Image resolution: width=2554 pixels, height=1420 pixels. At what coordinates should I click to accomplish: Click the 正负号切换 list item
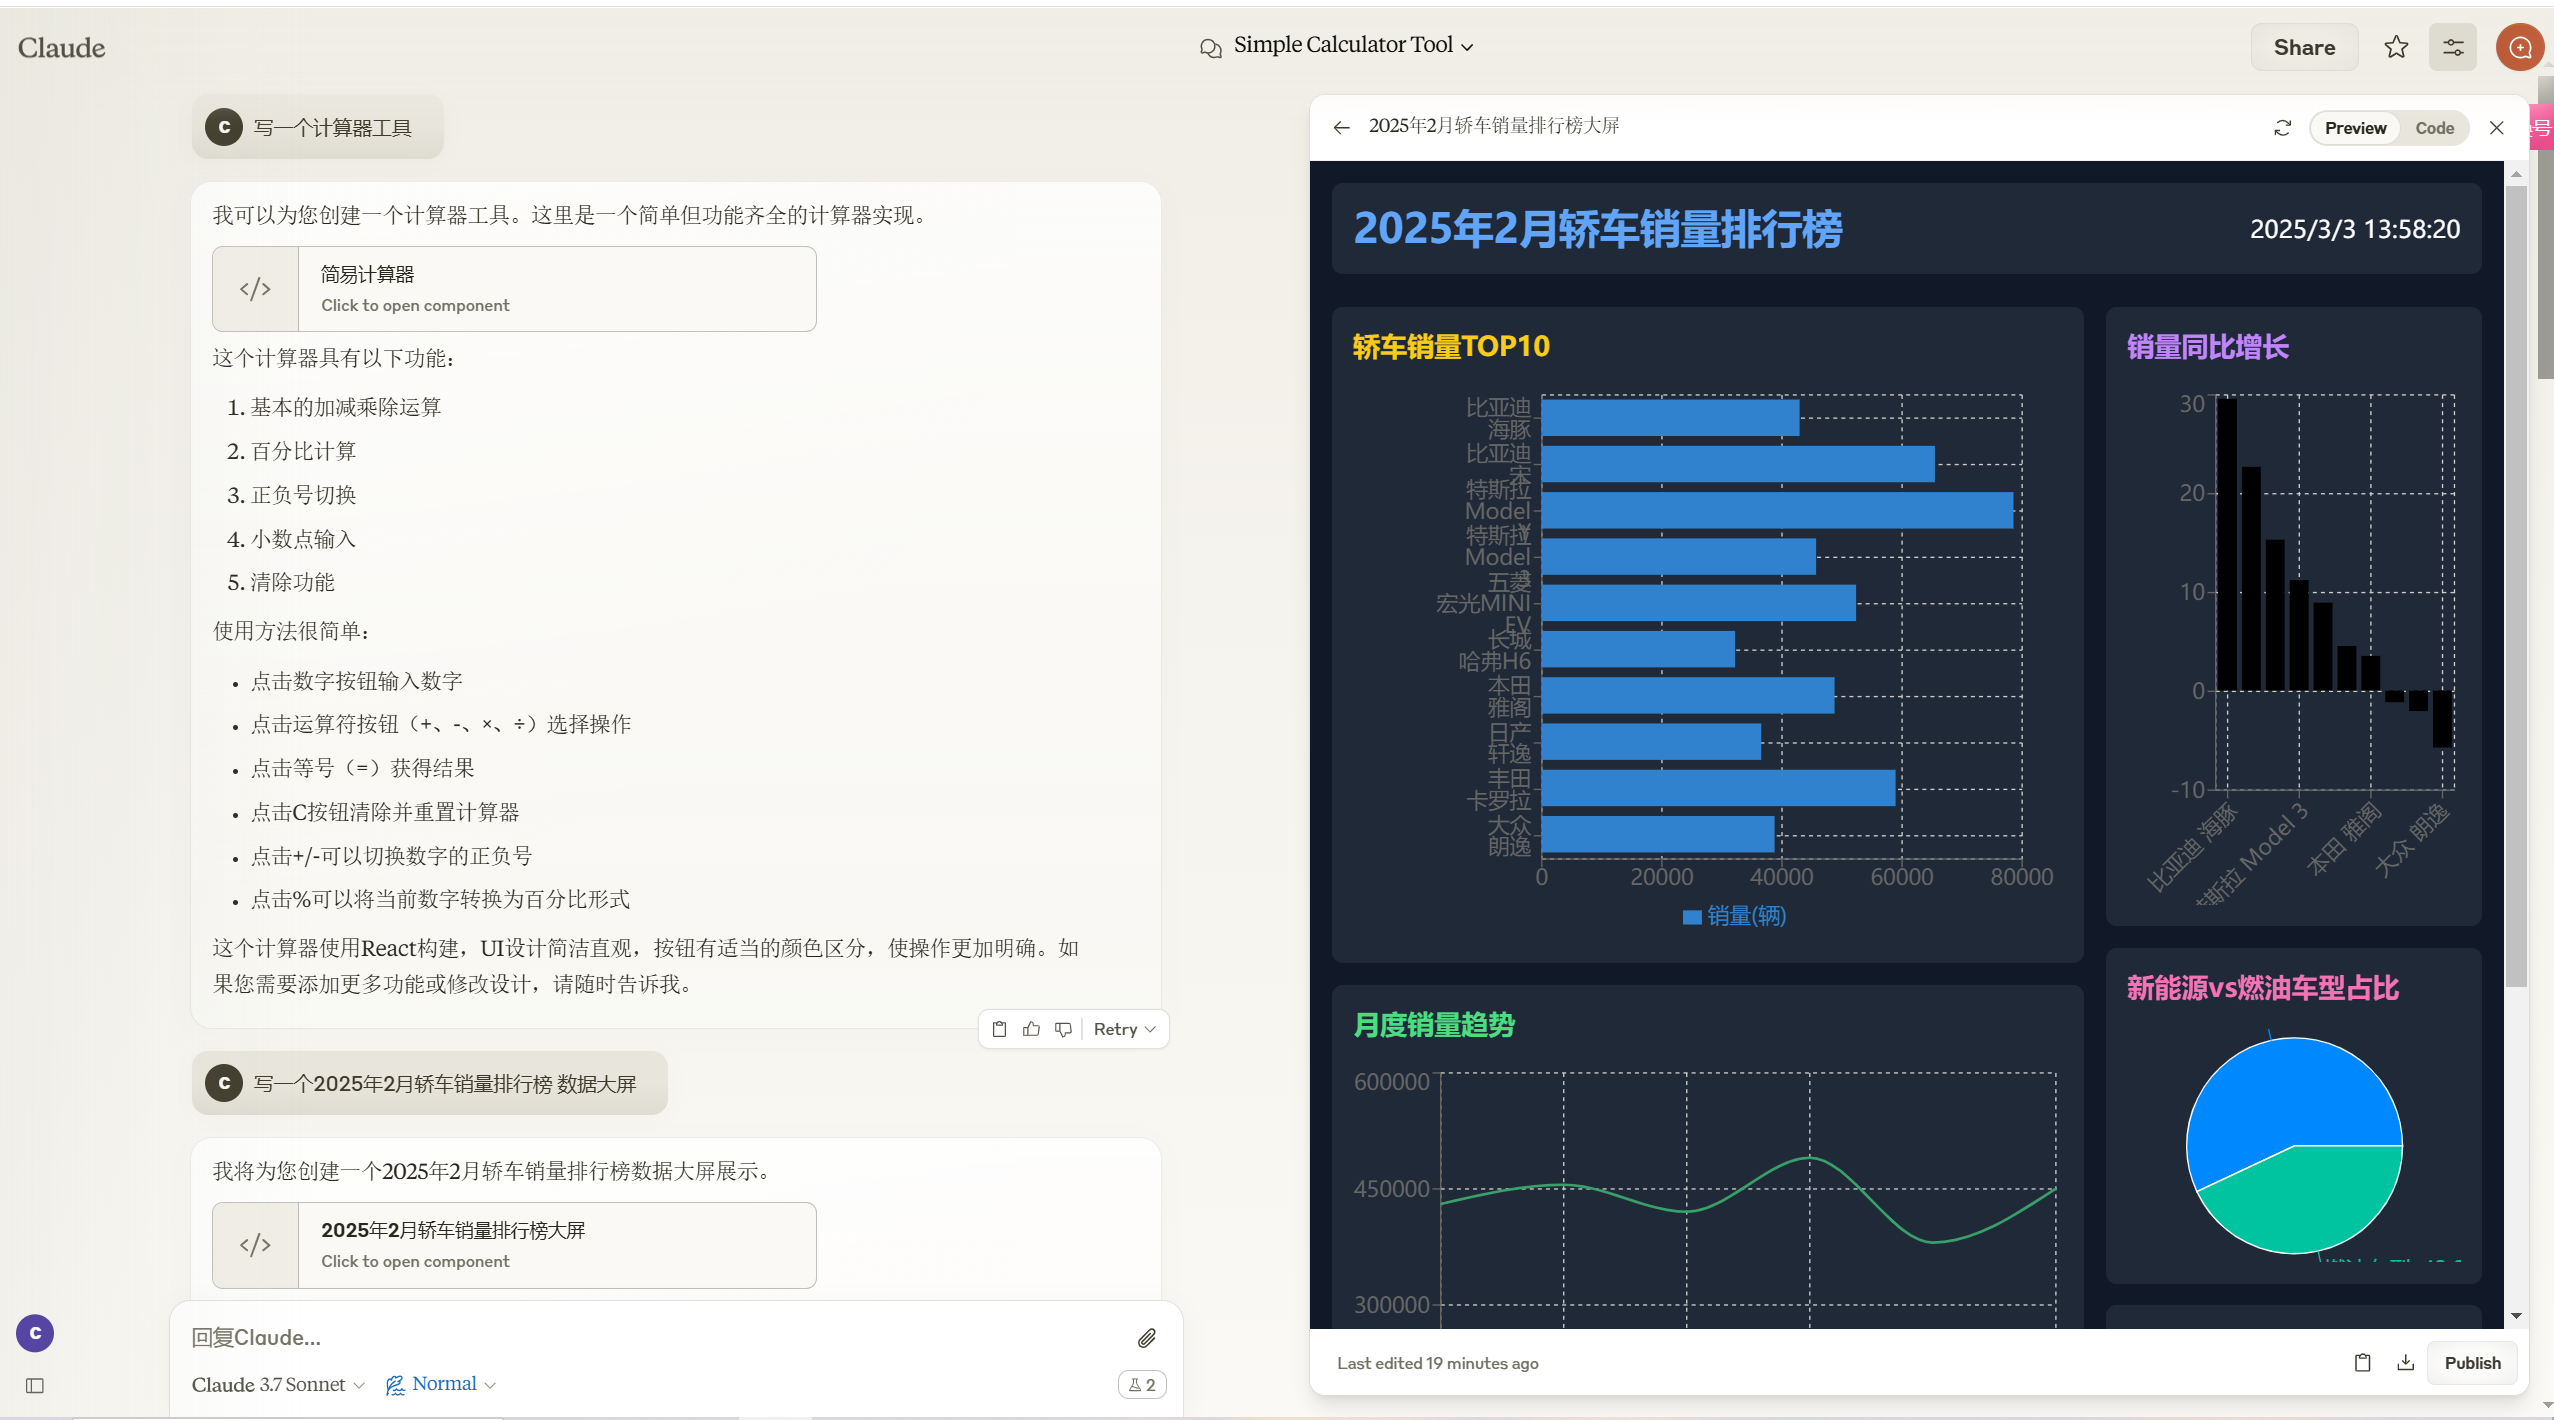(303, 495)
